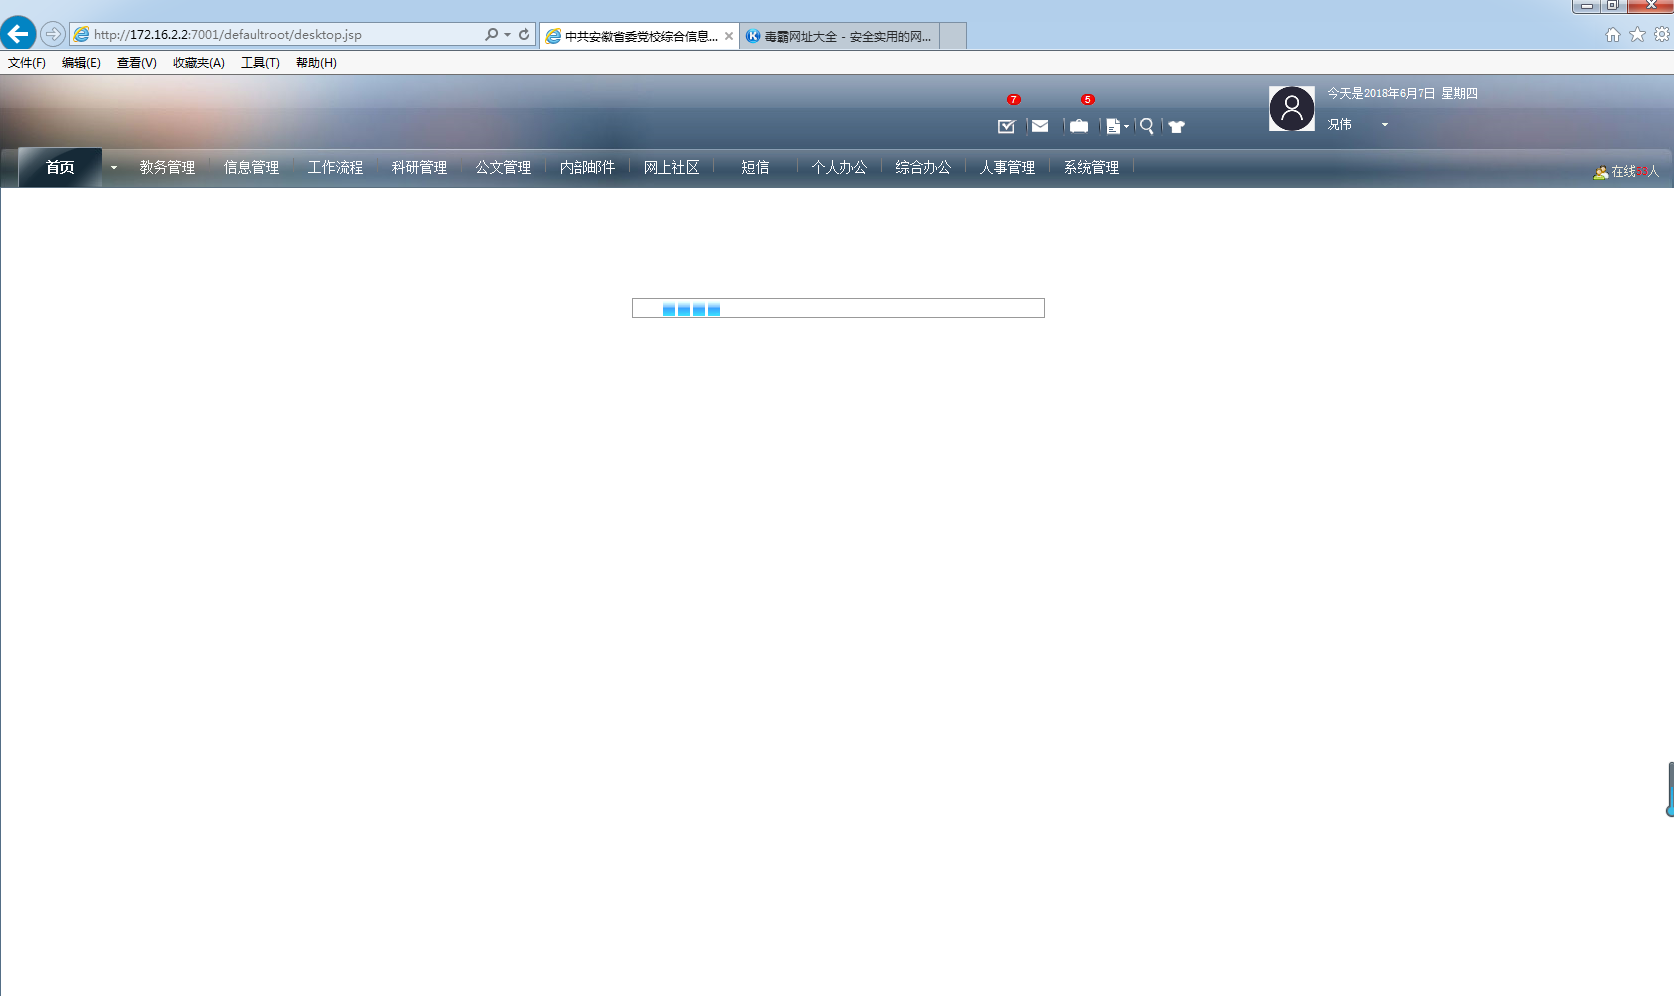Viewport: 1674px width, 996px height.
Task: Open the 教务管理 navigation item
Action: 167,168
